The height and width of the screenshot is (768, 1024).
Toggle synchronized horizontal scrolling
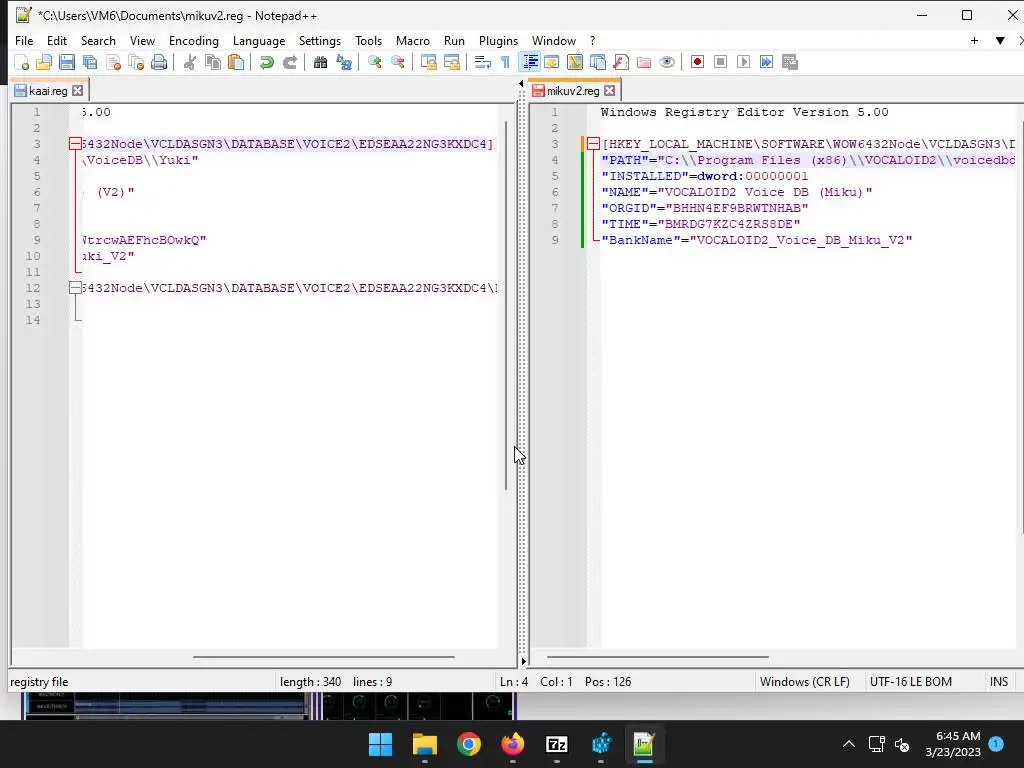(x=451, y=62)
